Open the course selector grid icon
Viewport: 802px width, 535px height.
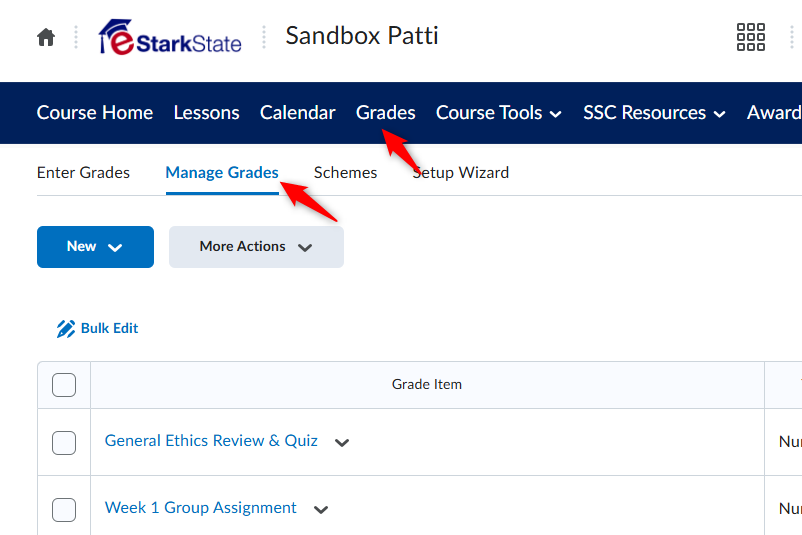point(750,37)
